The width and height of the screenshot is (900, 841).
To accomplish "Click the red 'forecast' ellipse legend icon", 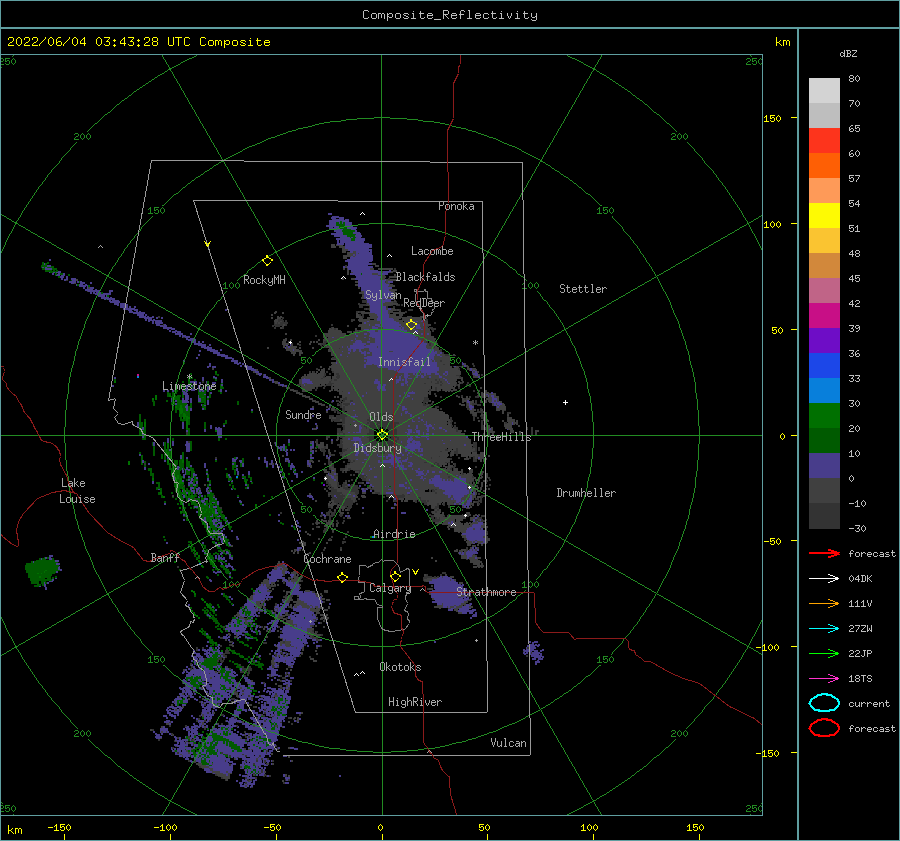I will 824,728.
